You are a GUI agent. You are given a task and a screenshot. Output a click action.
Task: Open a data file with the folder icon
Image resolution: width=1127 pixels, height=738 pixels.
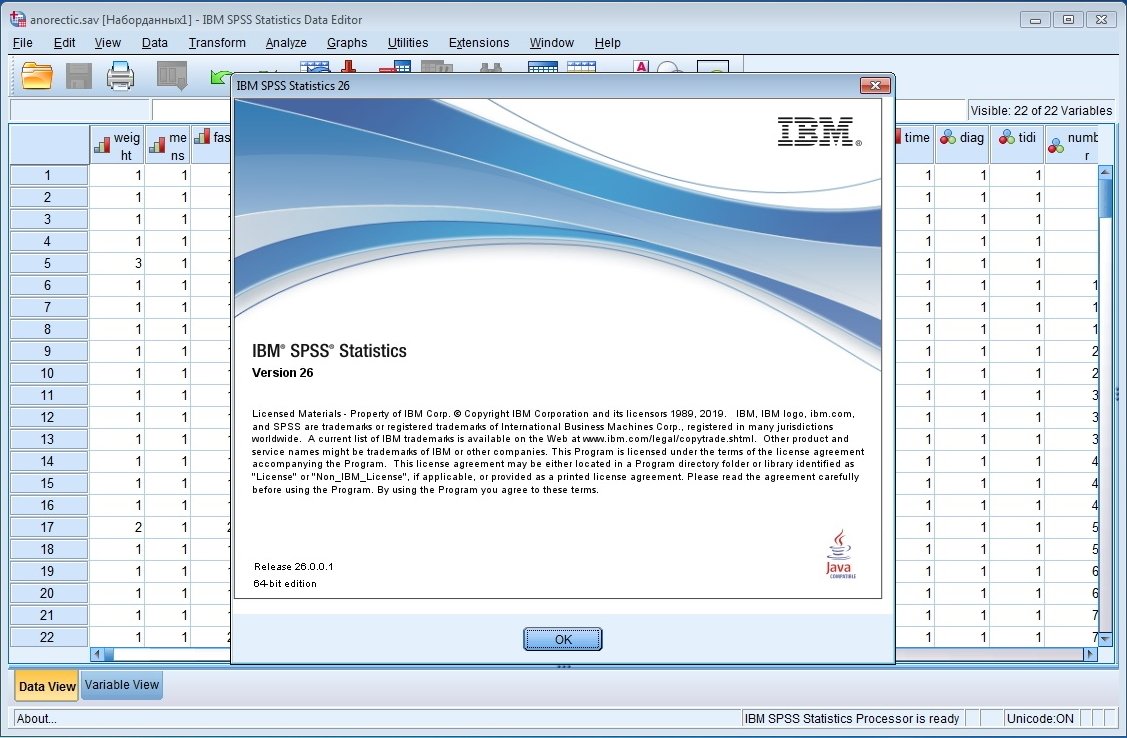[37, 76]
